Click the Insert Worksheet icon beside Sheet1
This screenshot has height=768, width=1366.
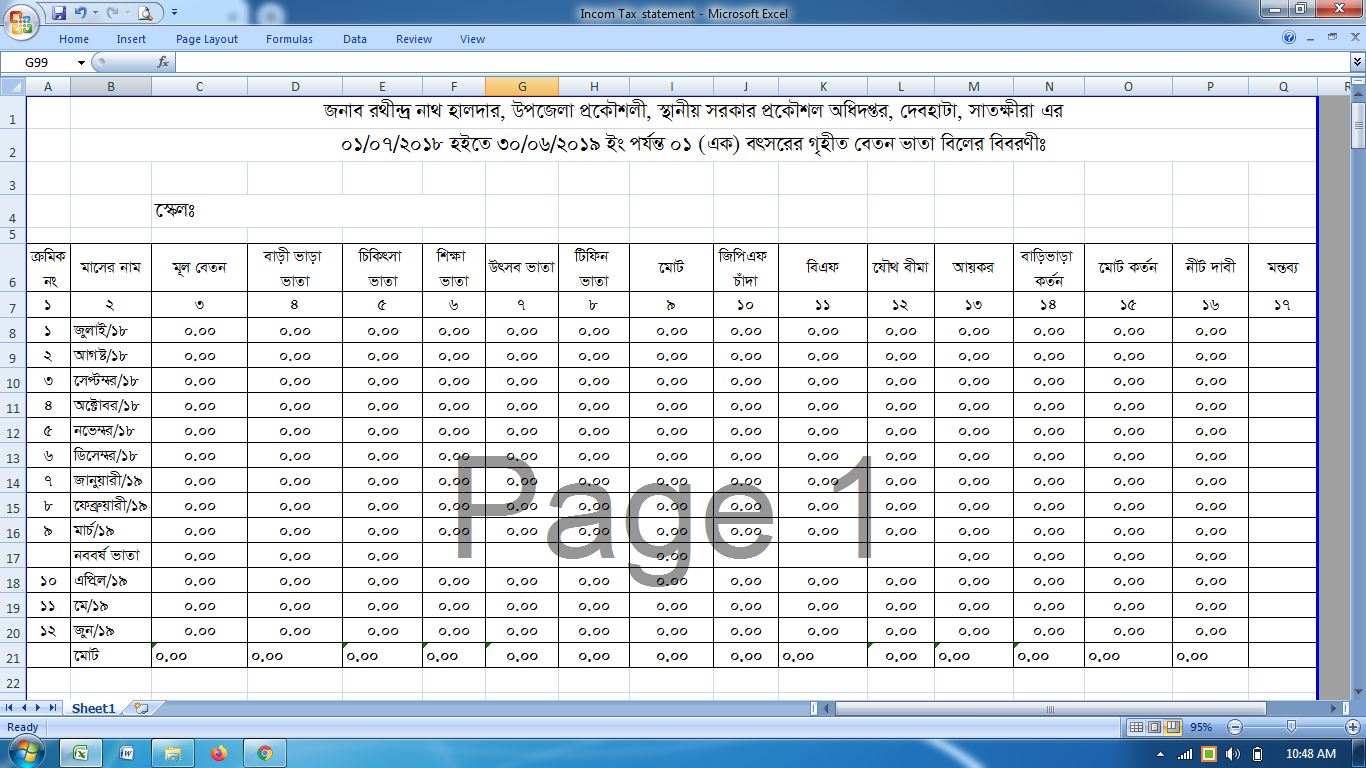tap(141, 708)
